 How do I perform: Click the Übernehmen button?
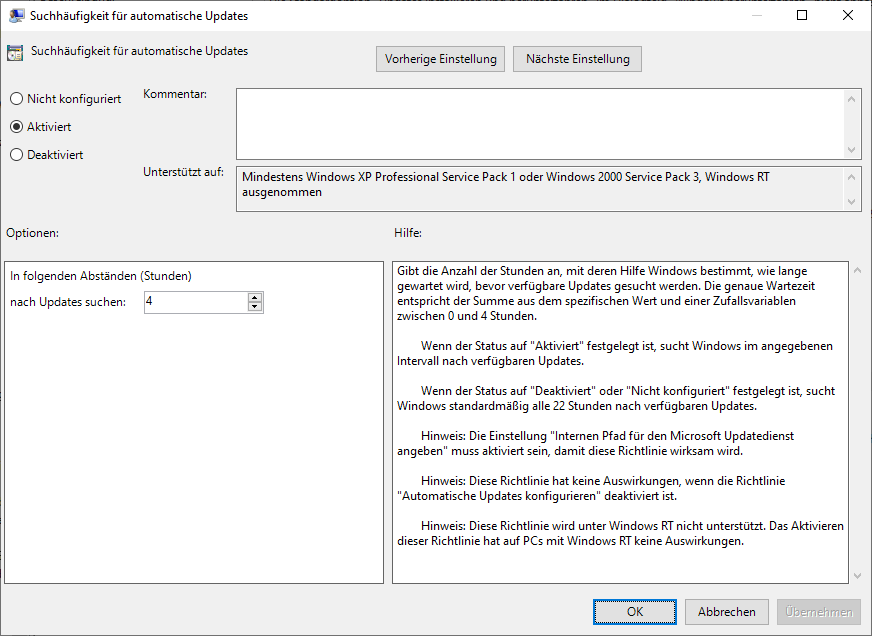pos(819,612)
